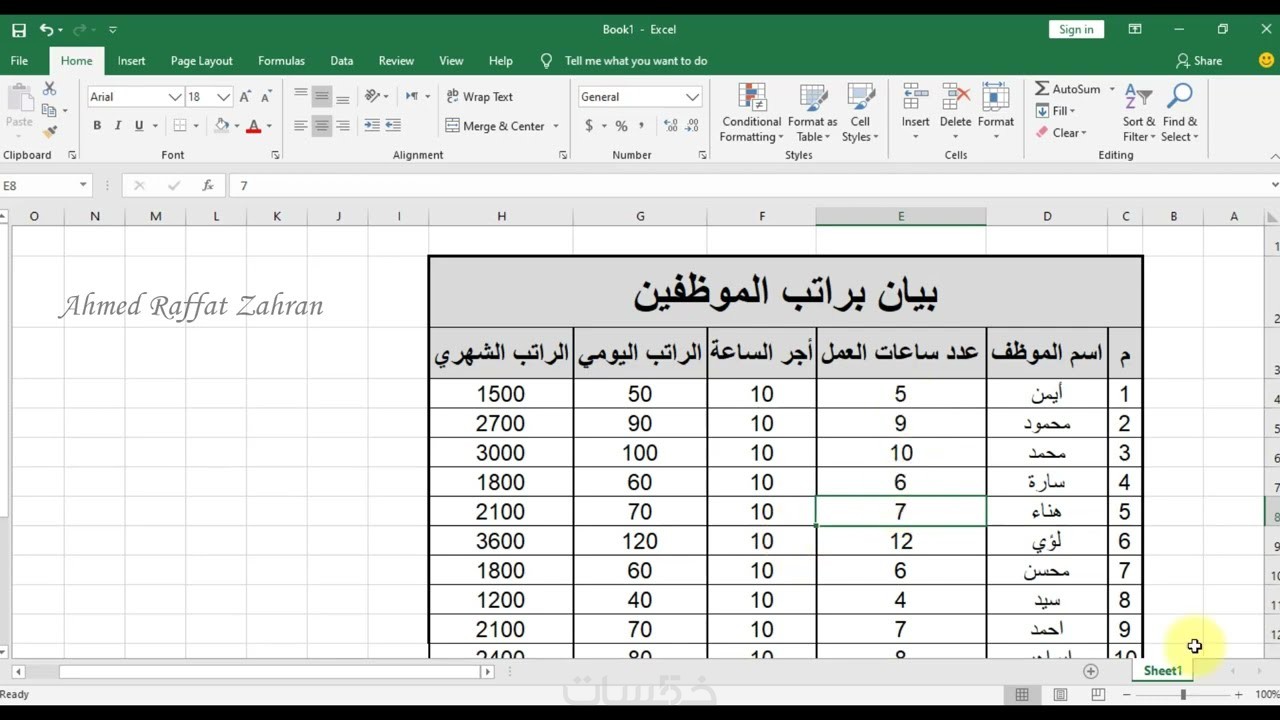Open the General number format dropdown
Image resolution: width=1280 pixels, height=720 pixels.
pos(692,97)
